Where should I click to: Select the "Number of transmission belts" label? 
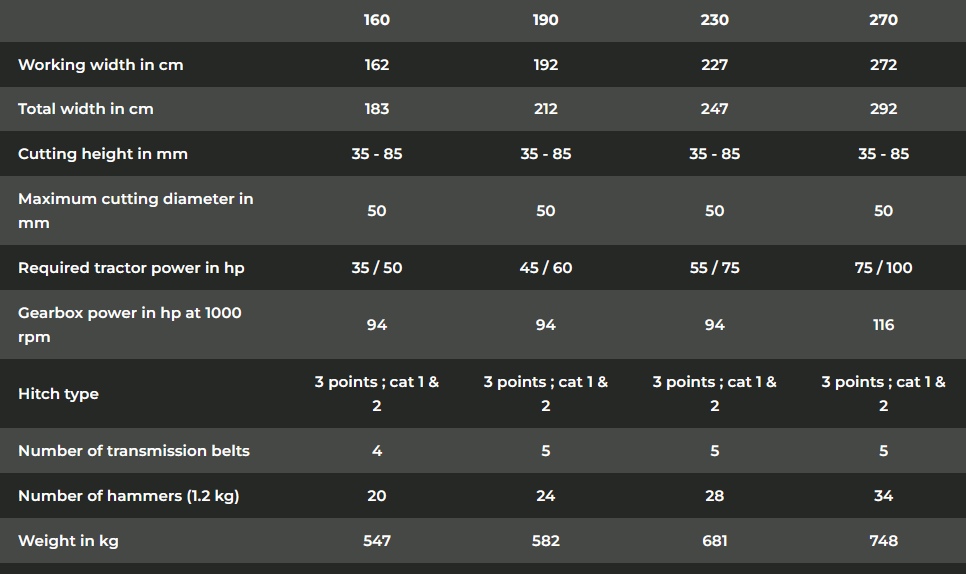(132, 451)
